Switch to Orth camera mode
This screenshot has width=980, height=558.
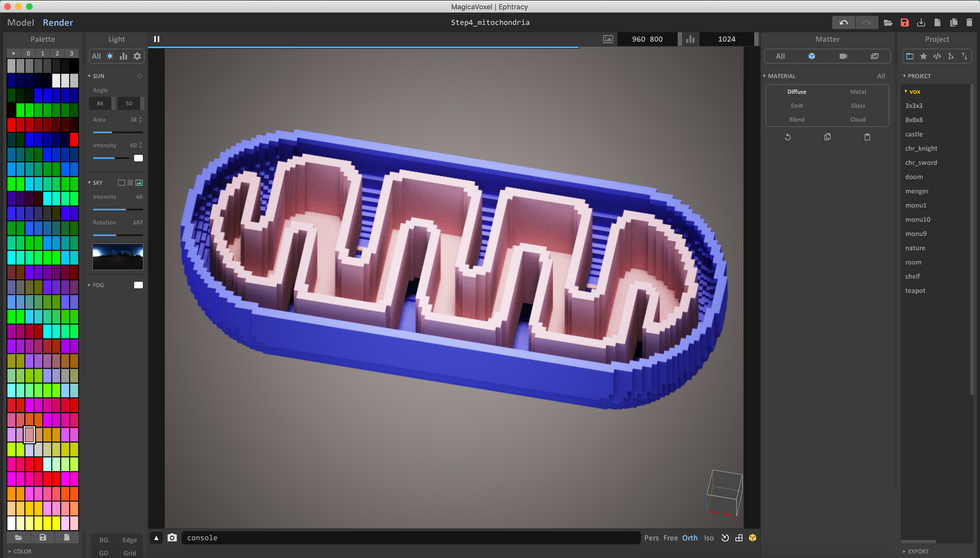(x=689, y=537)
